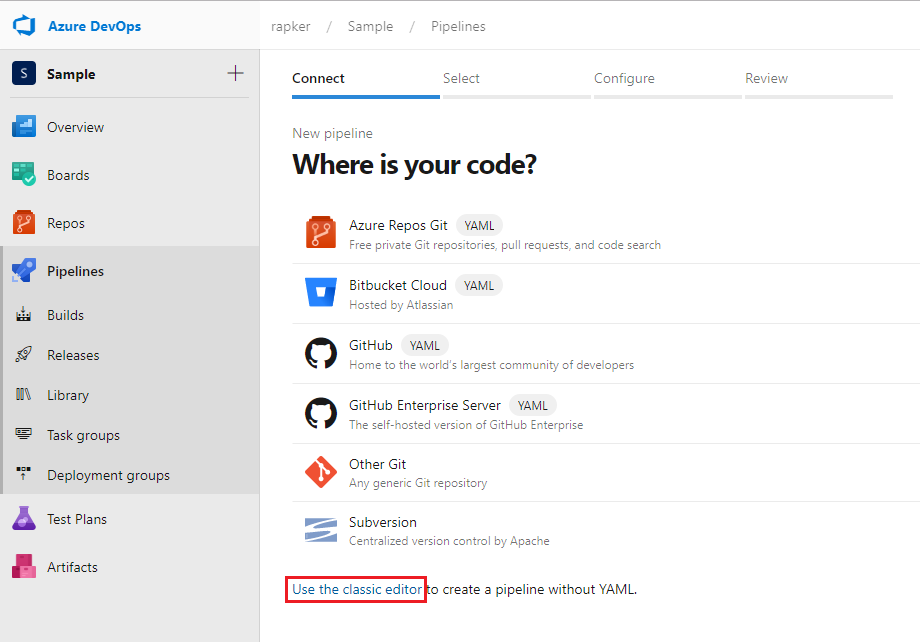The height and width of the screenshot is (642, 920).
Task: Go to Repos menu label
Action: click(x=66, y=224)
